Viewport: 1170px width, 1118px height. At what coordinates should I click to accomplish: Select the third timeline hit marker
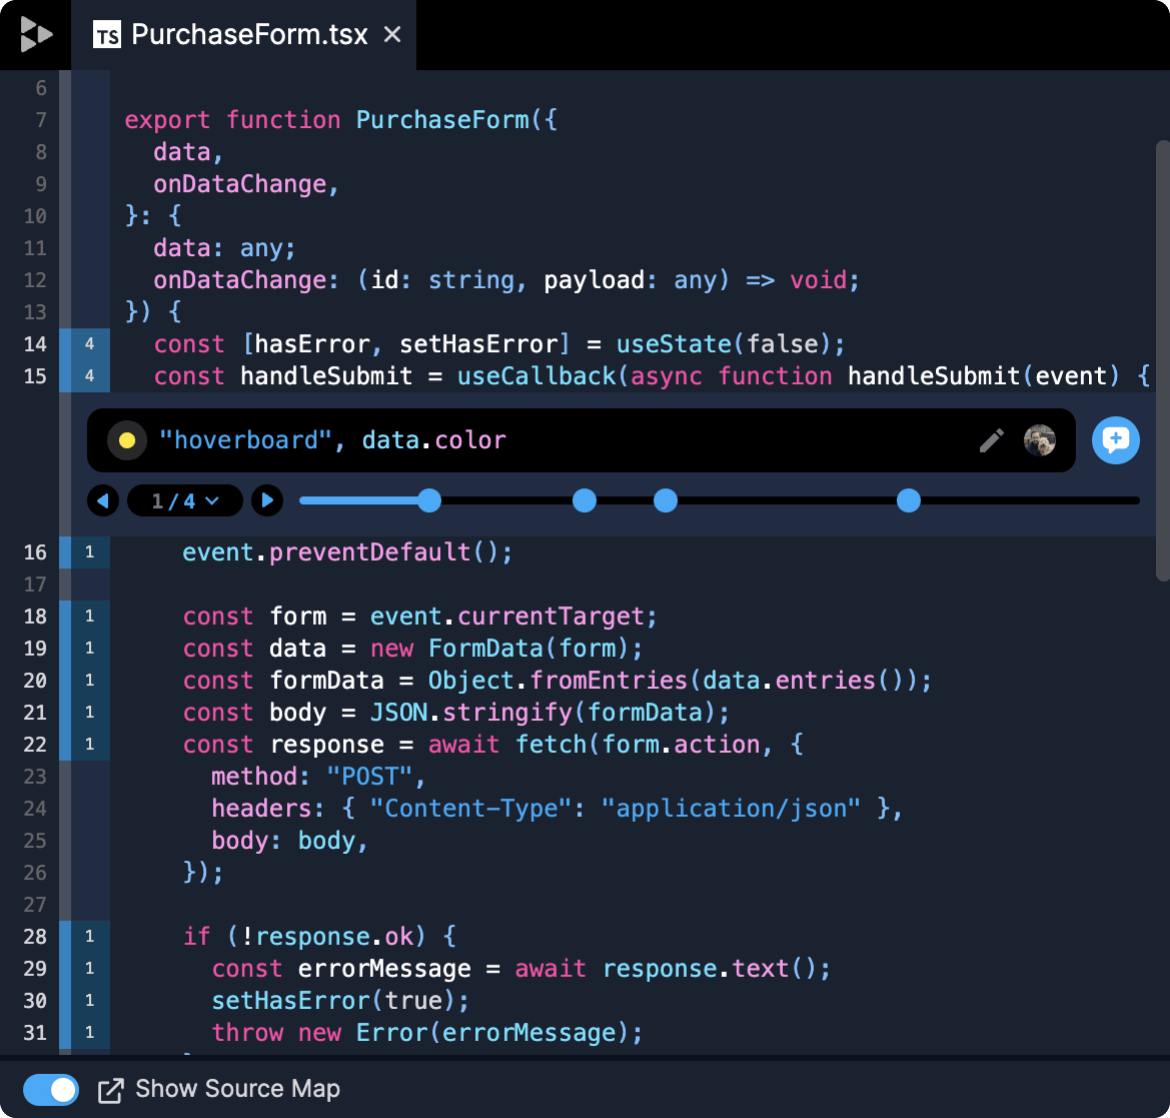coord(665,500)
